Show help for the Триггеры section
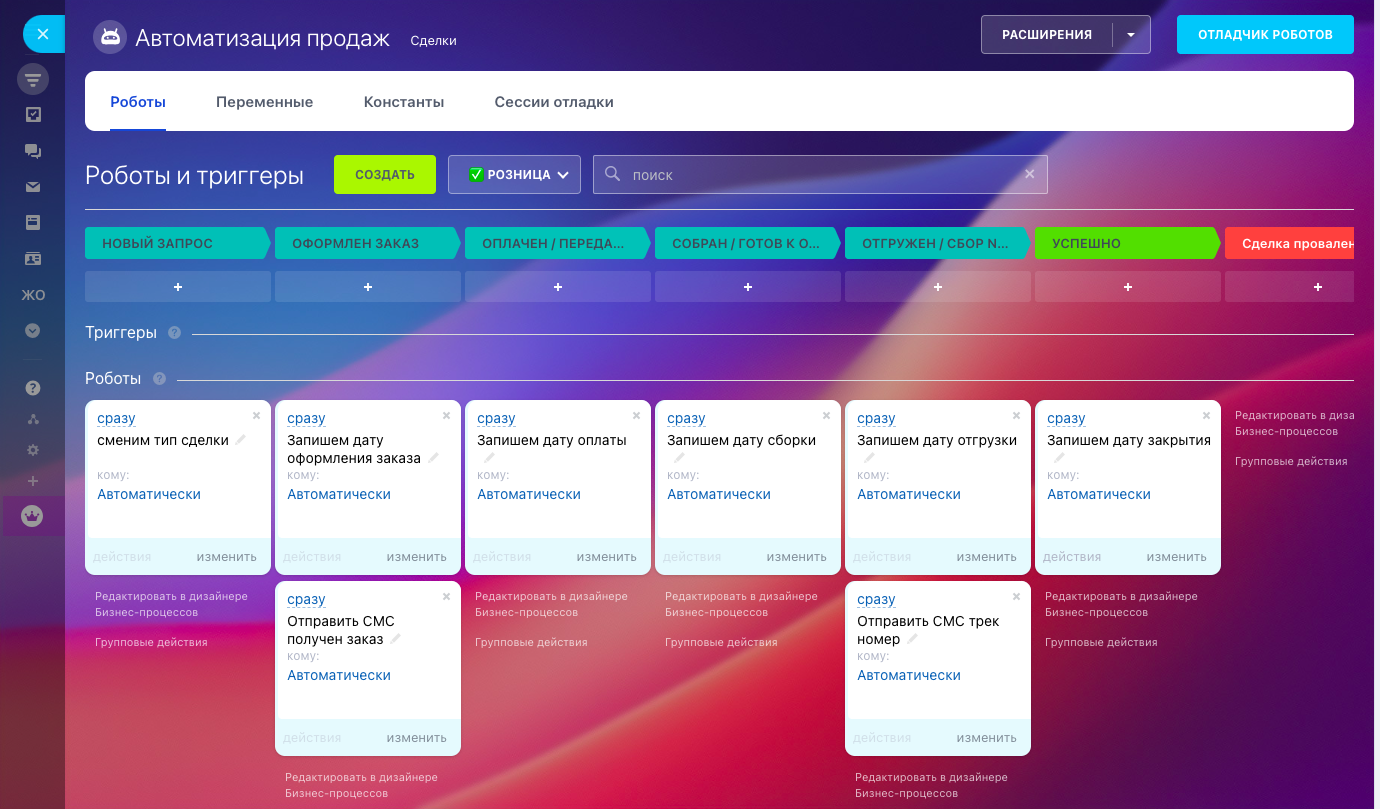This screenshot has width=1380, height=809. pos(174,333)
